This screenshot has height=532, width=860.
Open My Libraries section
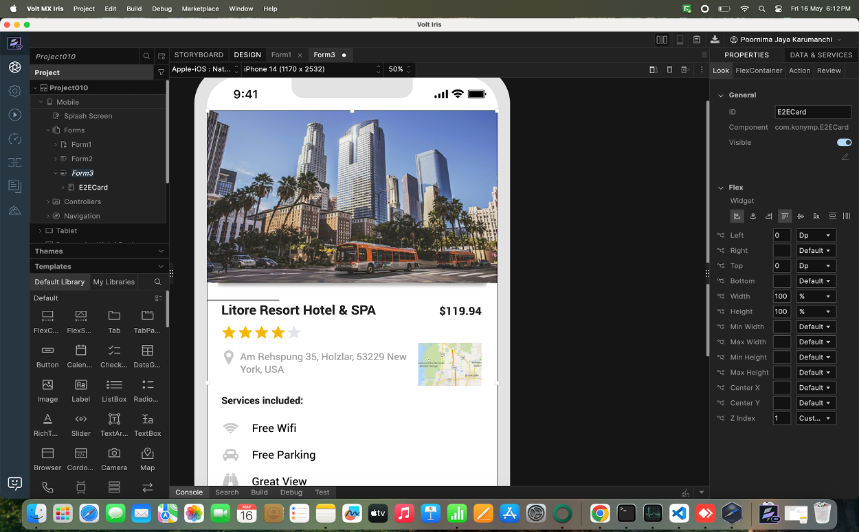click(114, 282)
